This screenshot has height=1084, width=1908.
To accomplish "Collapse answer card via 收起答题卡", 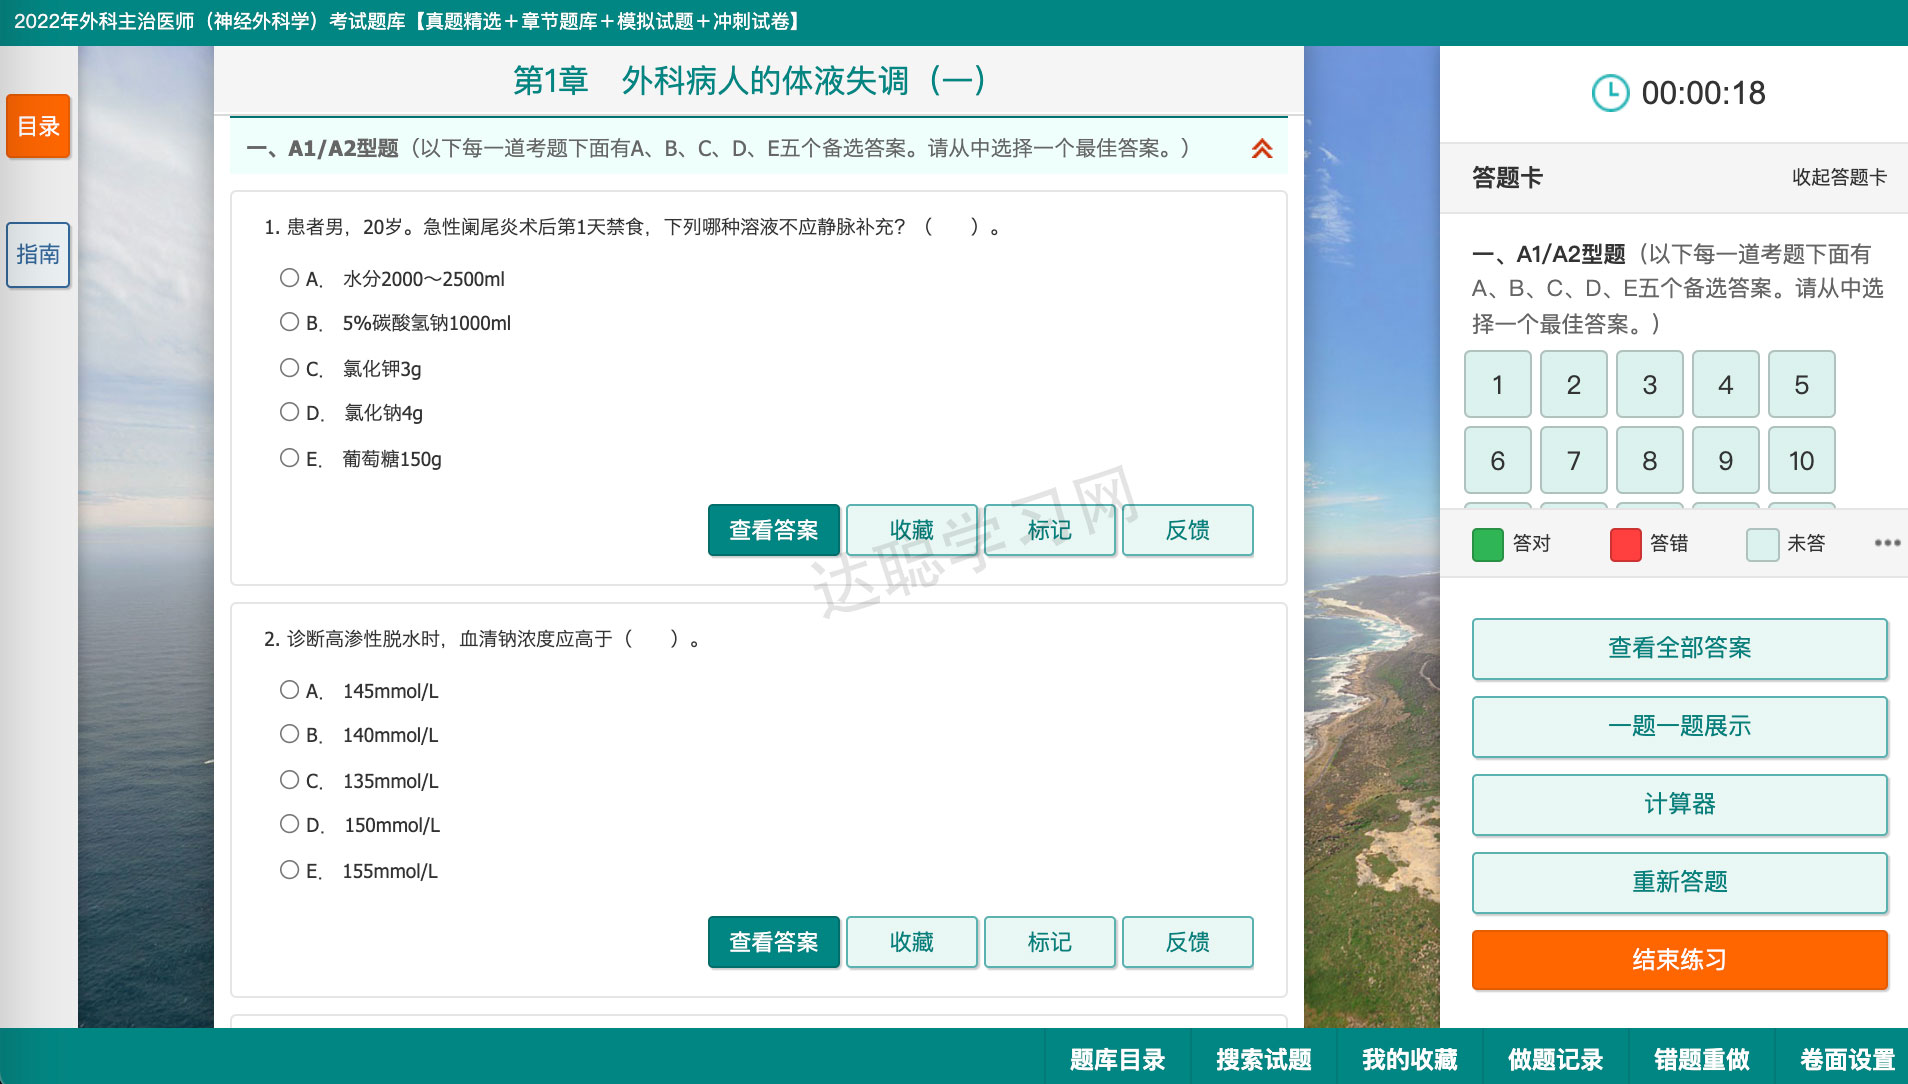I will 1839,178.
